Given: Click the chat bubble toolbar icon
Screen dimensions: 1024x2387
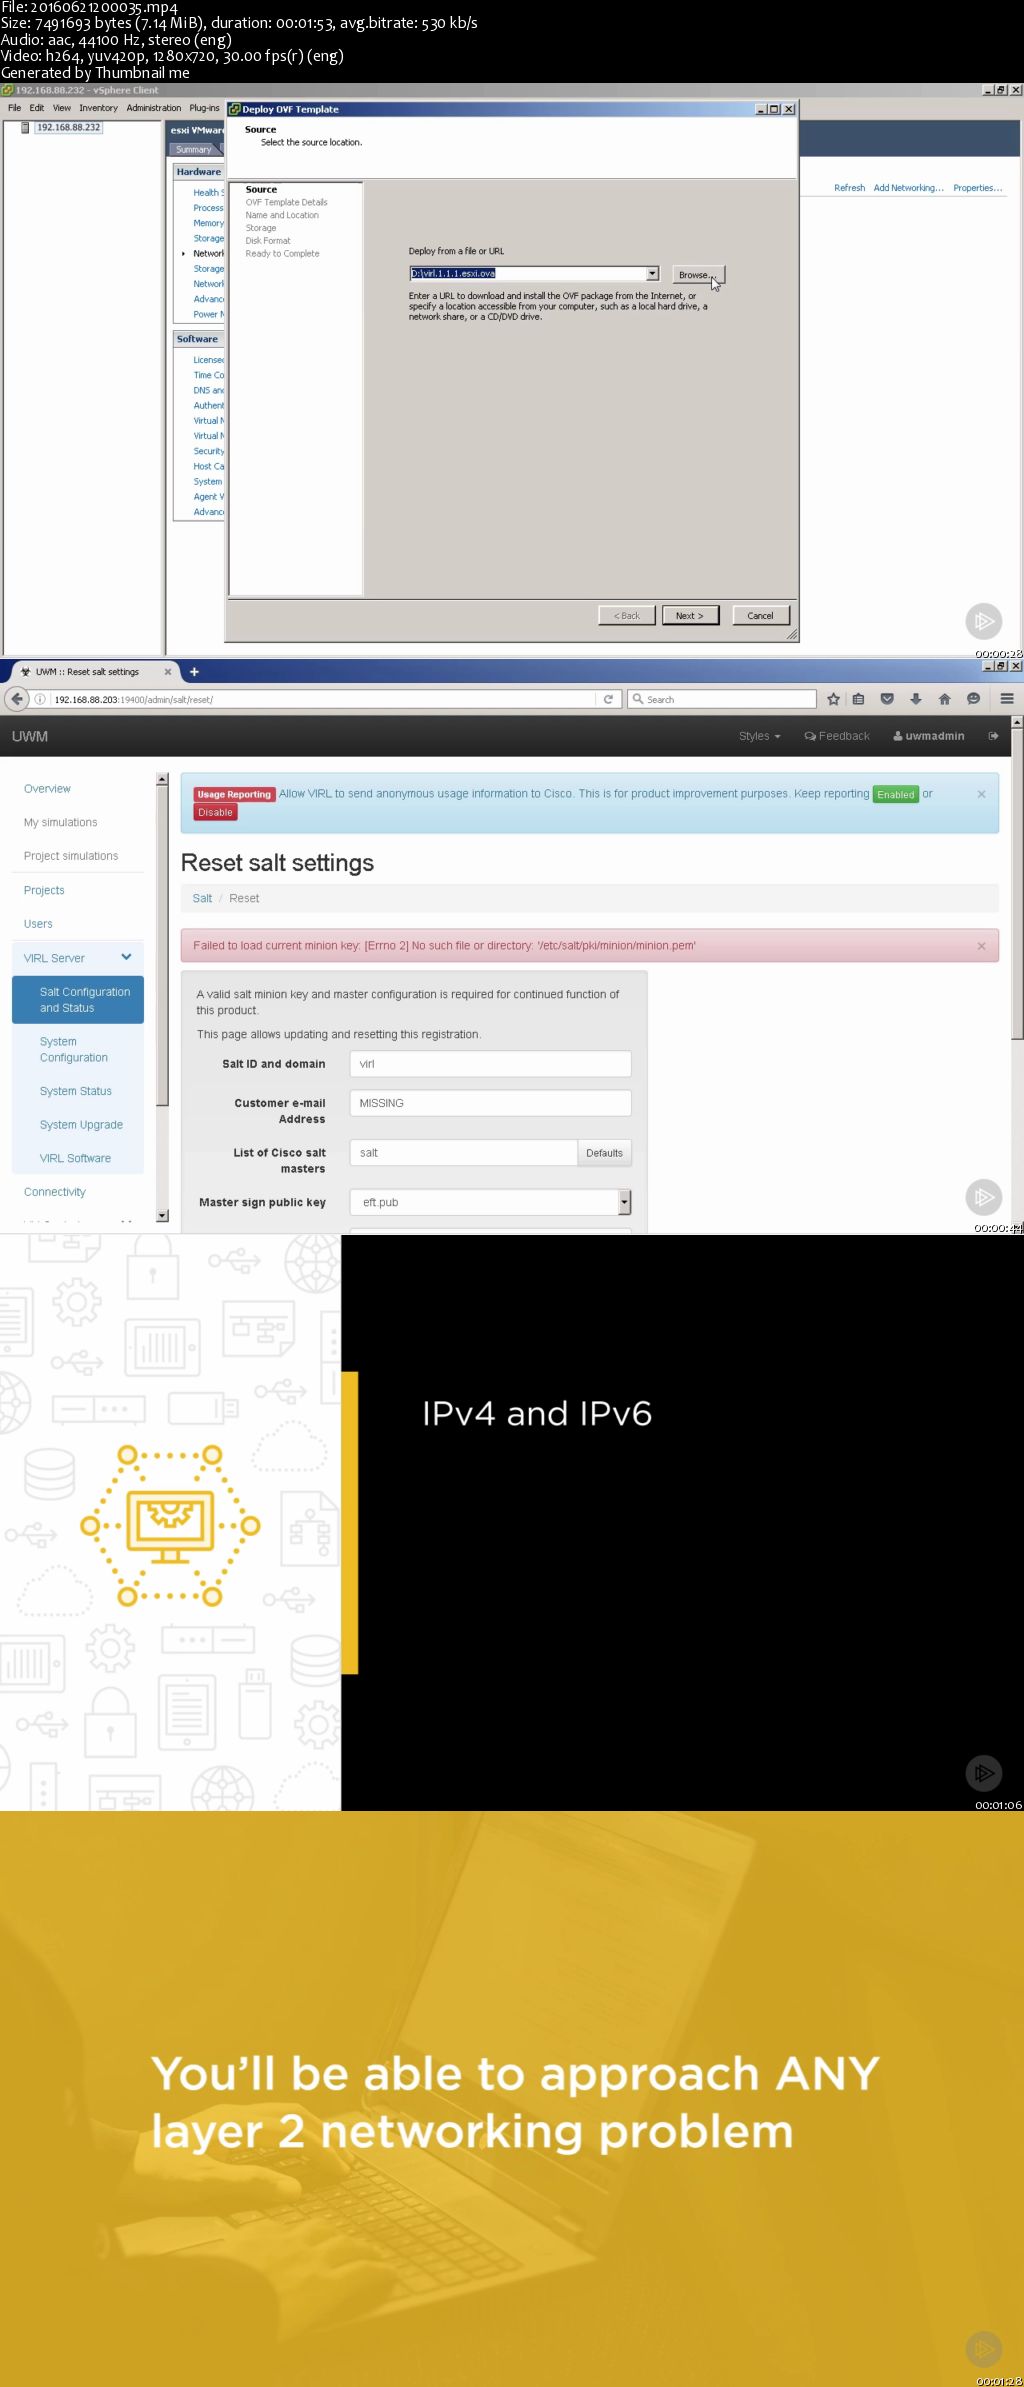Looking at the screenshot, I should click(973, 699).
